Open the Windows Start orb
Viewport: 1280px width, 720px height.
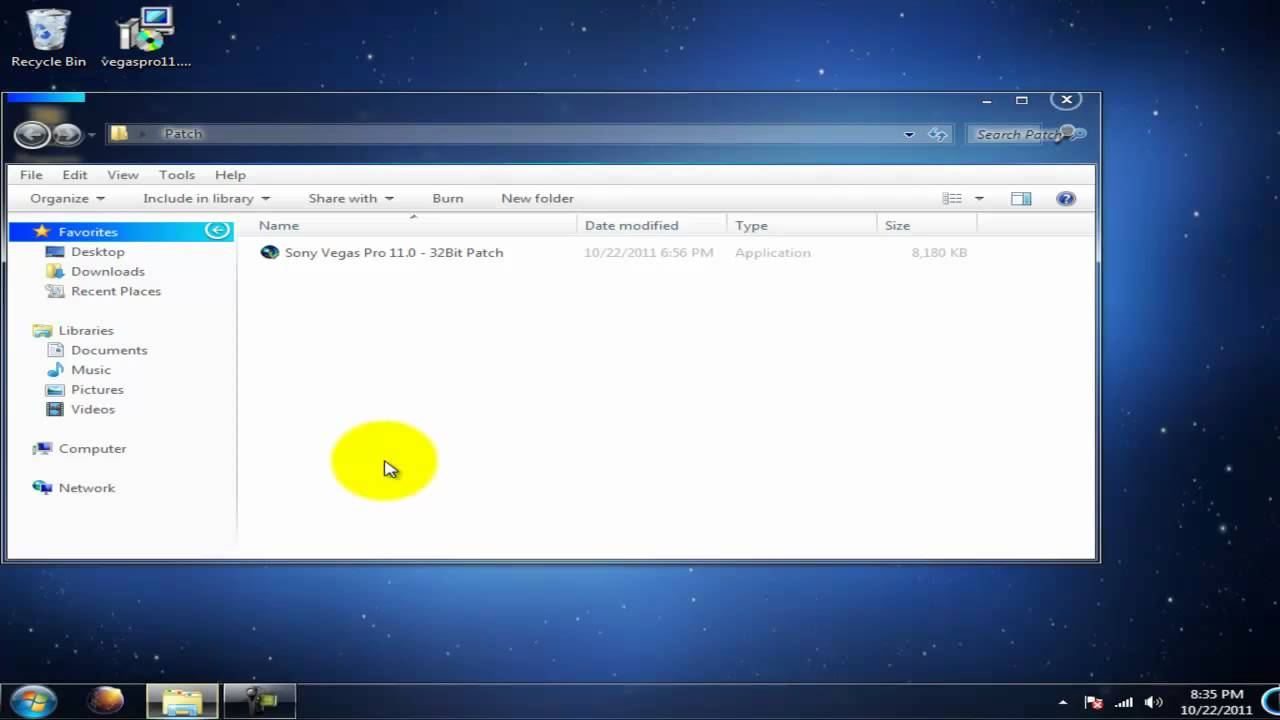click(34, 700)
